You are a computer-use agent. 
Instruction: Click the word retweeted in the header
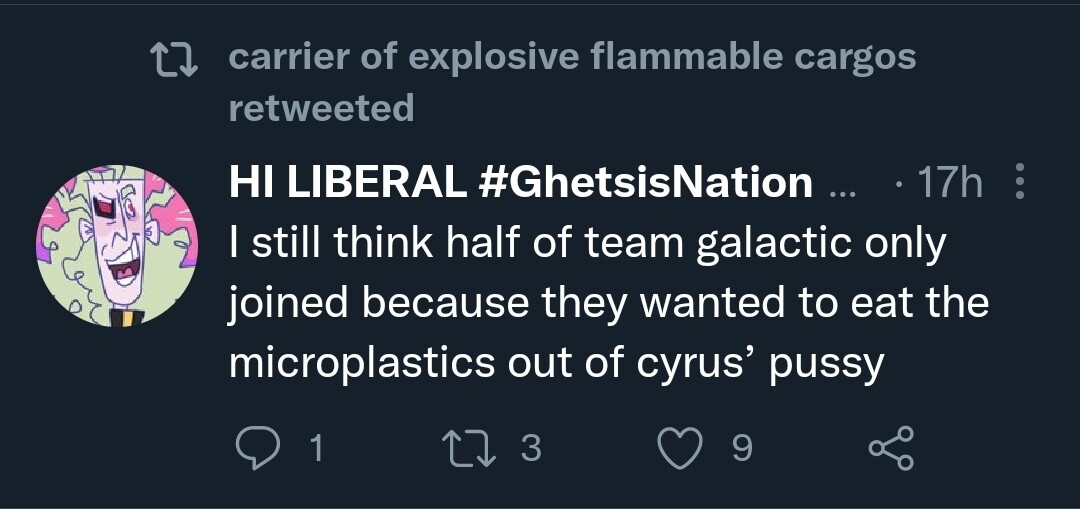[321, 106]
